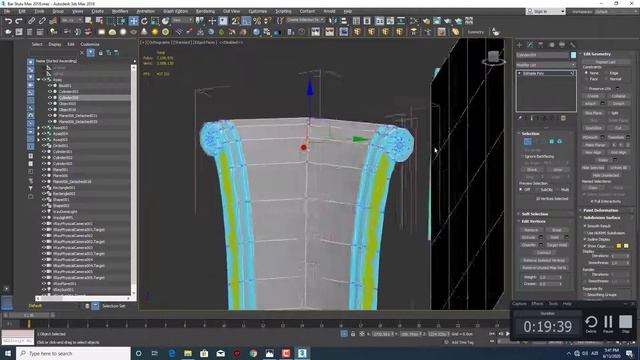The width and height of the screenshot is (640, 360).
Task: Choose Element sub-object level in Selection
Action: point(560,142)
